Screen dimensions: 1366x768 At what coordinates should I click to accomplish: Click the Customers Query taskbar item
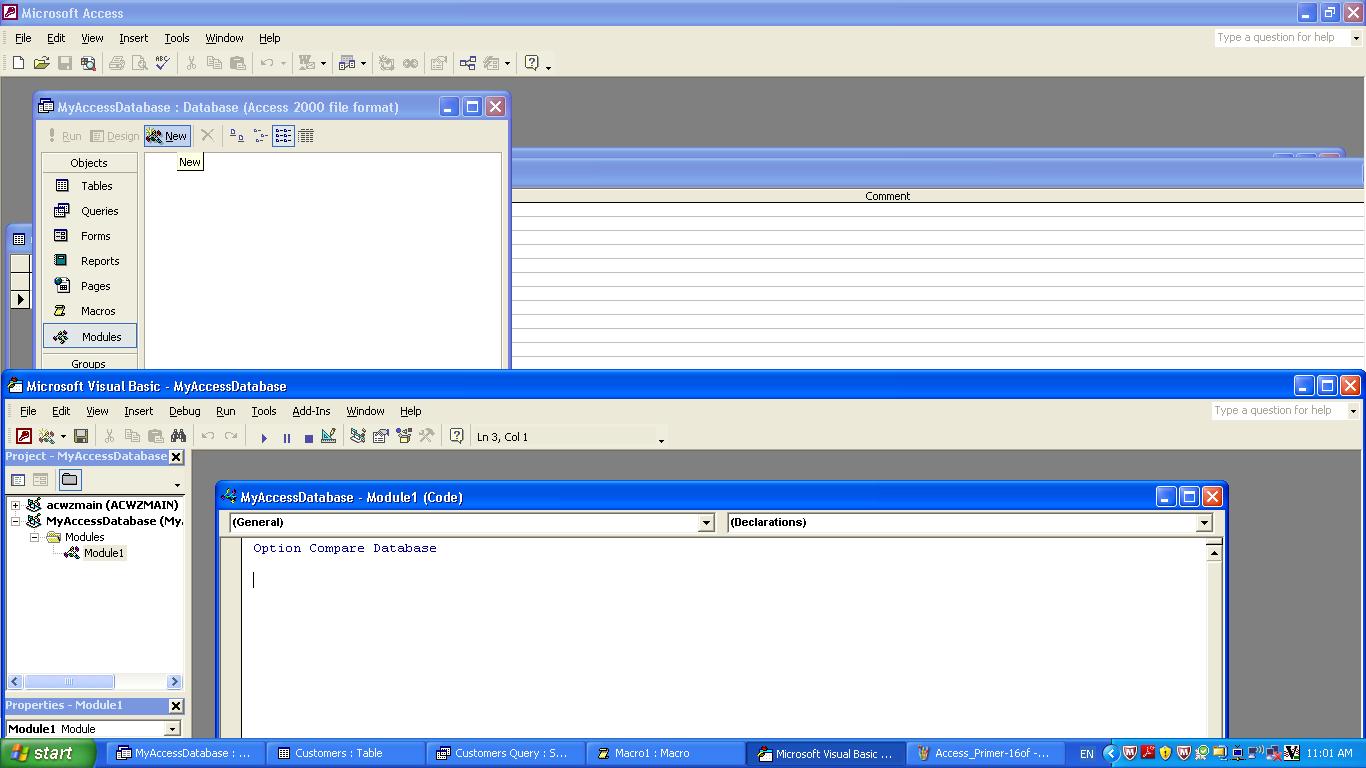click(506, 753)
